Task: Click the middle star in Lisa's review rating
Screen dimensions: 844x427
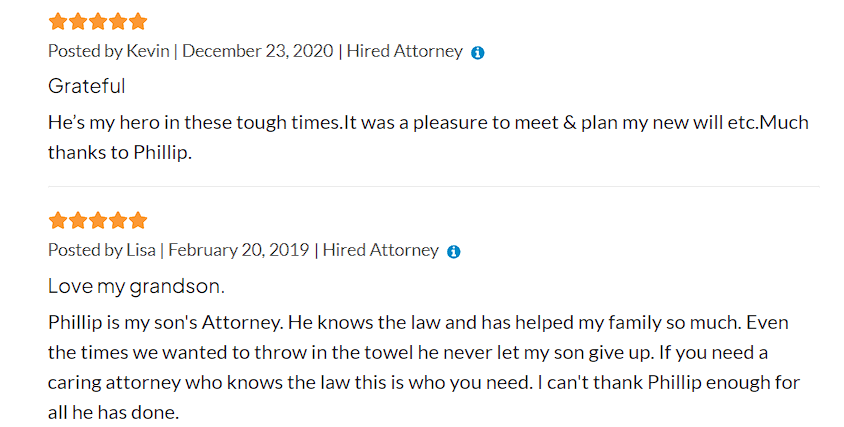Action: (x=98, y=221)
